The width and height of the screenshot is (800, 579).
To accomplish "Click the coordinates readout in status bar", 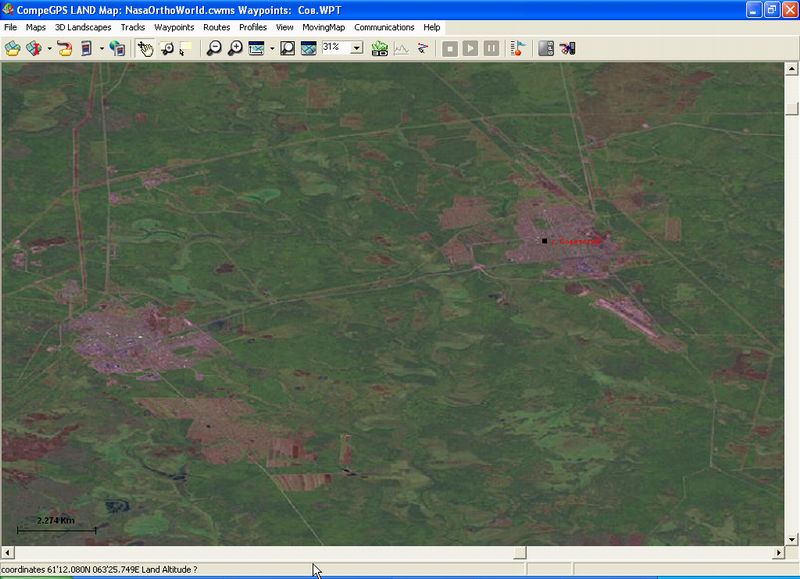I will coord(99,569).
